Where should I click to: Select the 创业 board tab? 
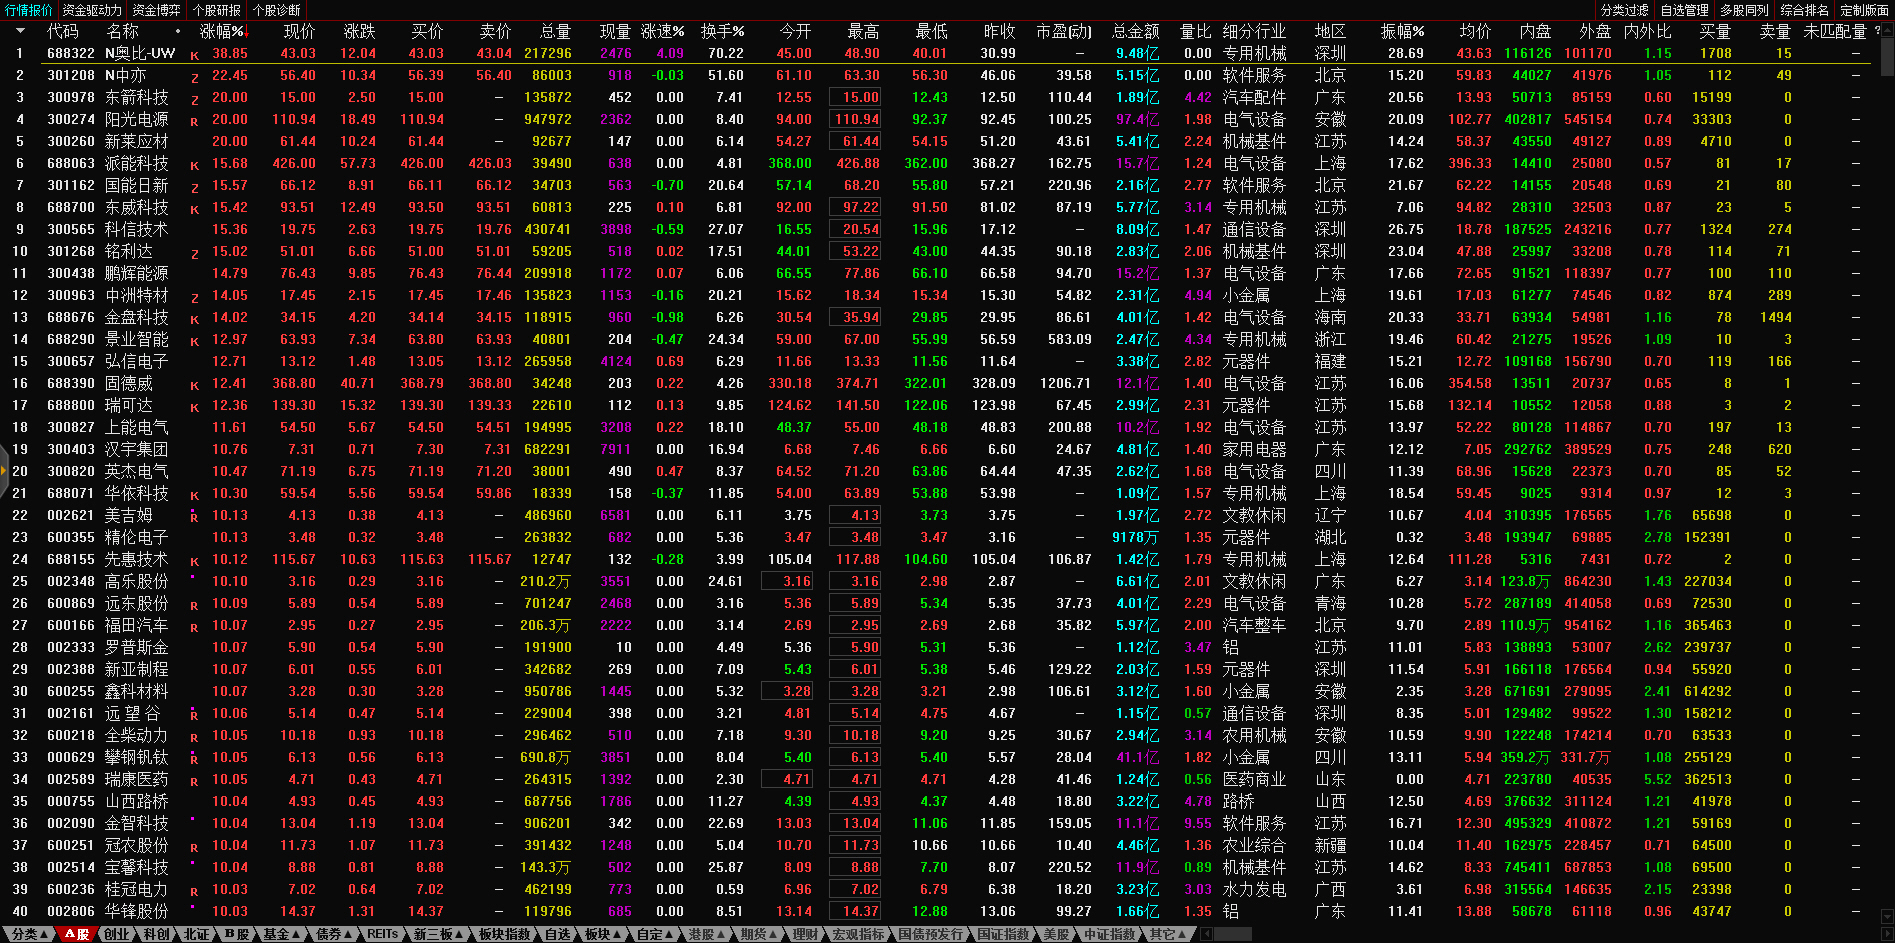tap(117, 934)
